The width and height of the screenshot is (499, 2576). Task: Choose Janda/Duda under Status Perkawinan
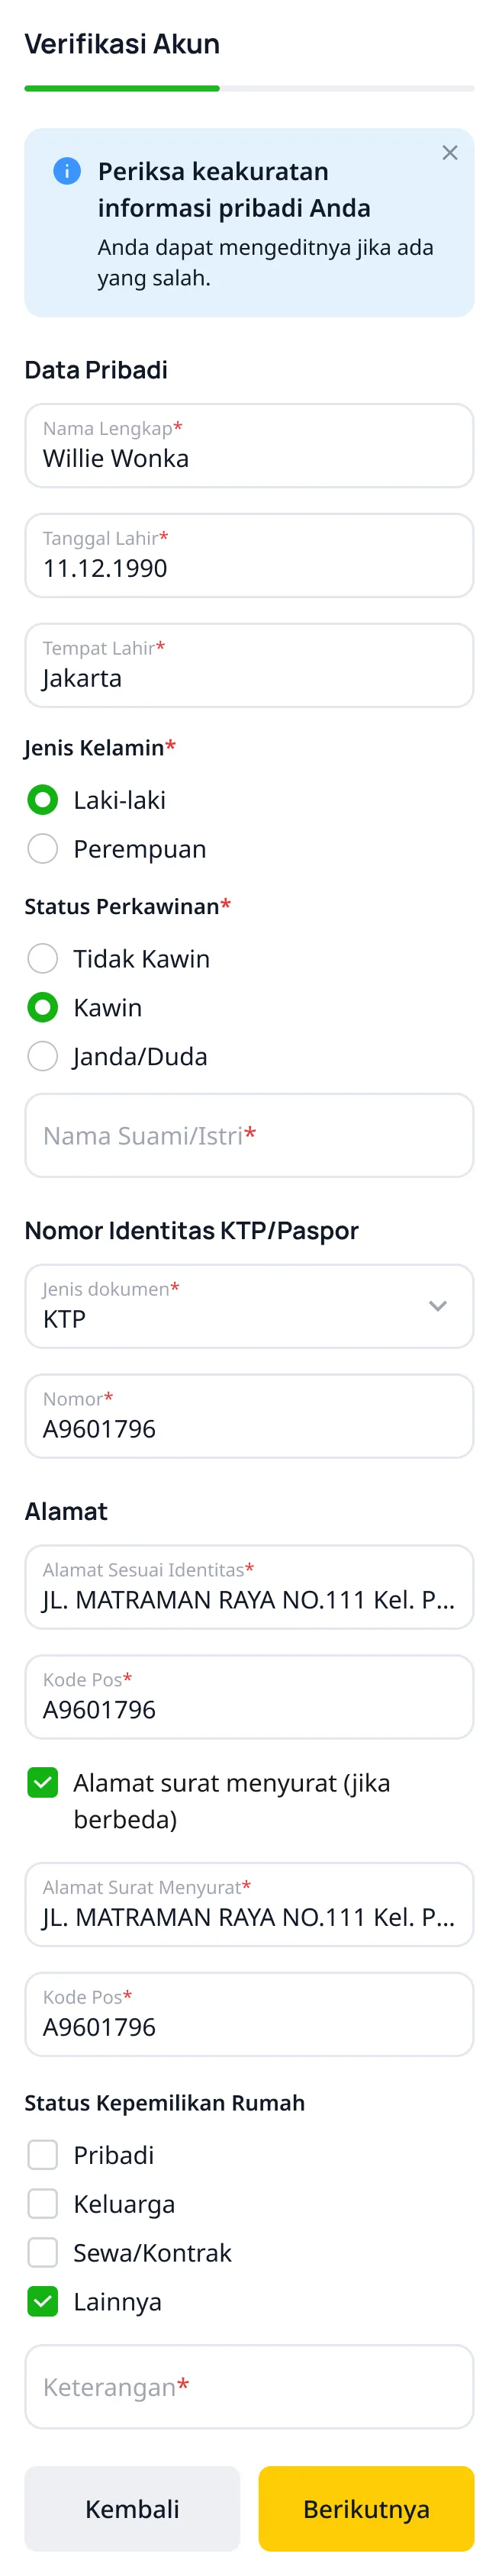(x=43, y=1056)
